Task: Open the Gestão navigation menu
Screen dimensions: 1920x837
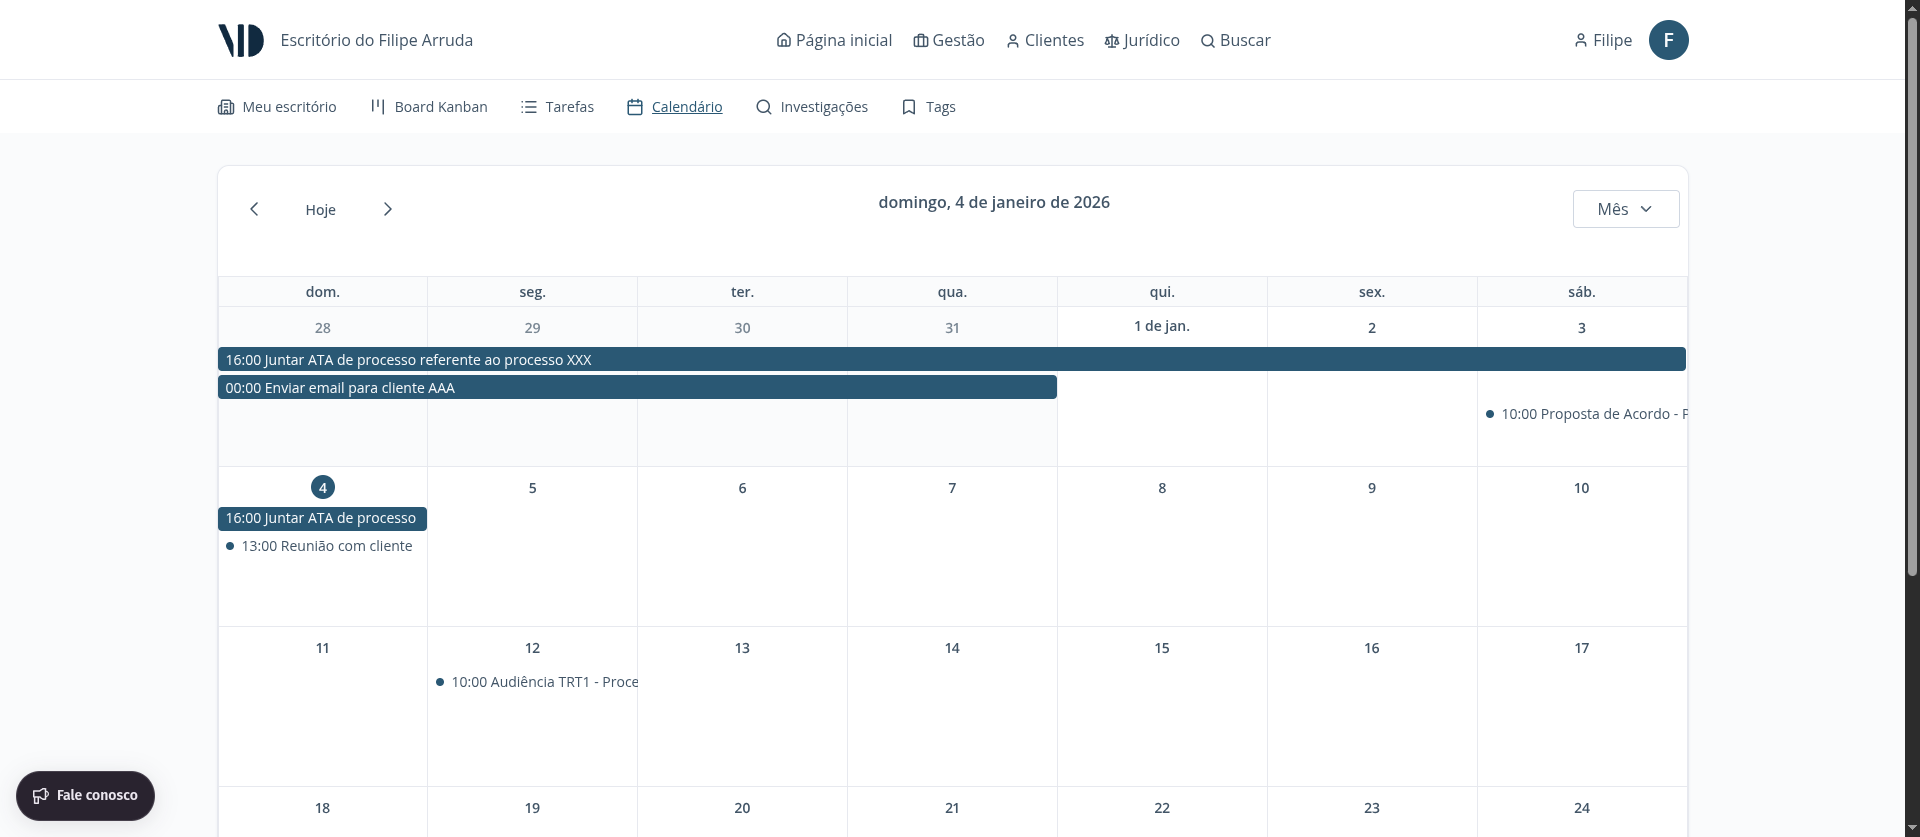Action: click(x=949, y=40)
